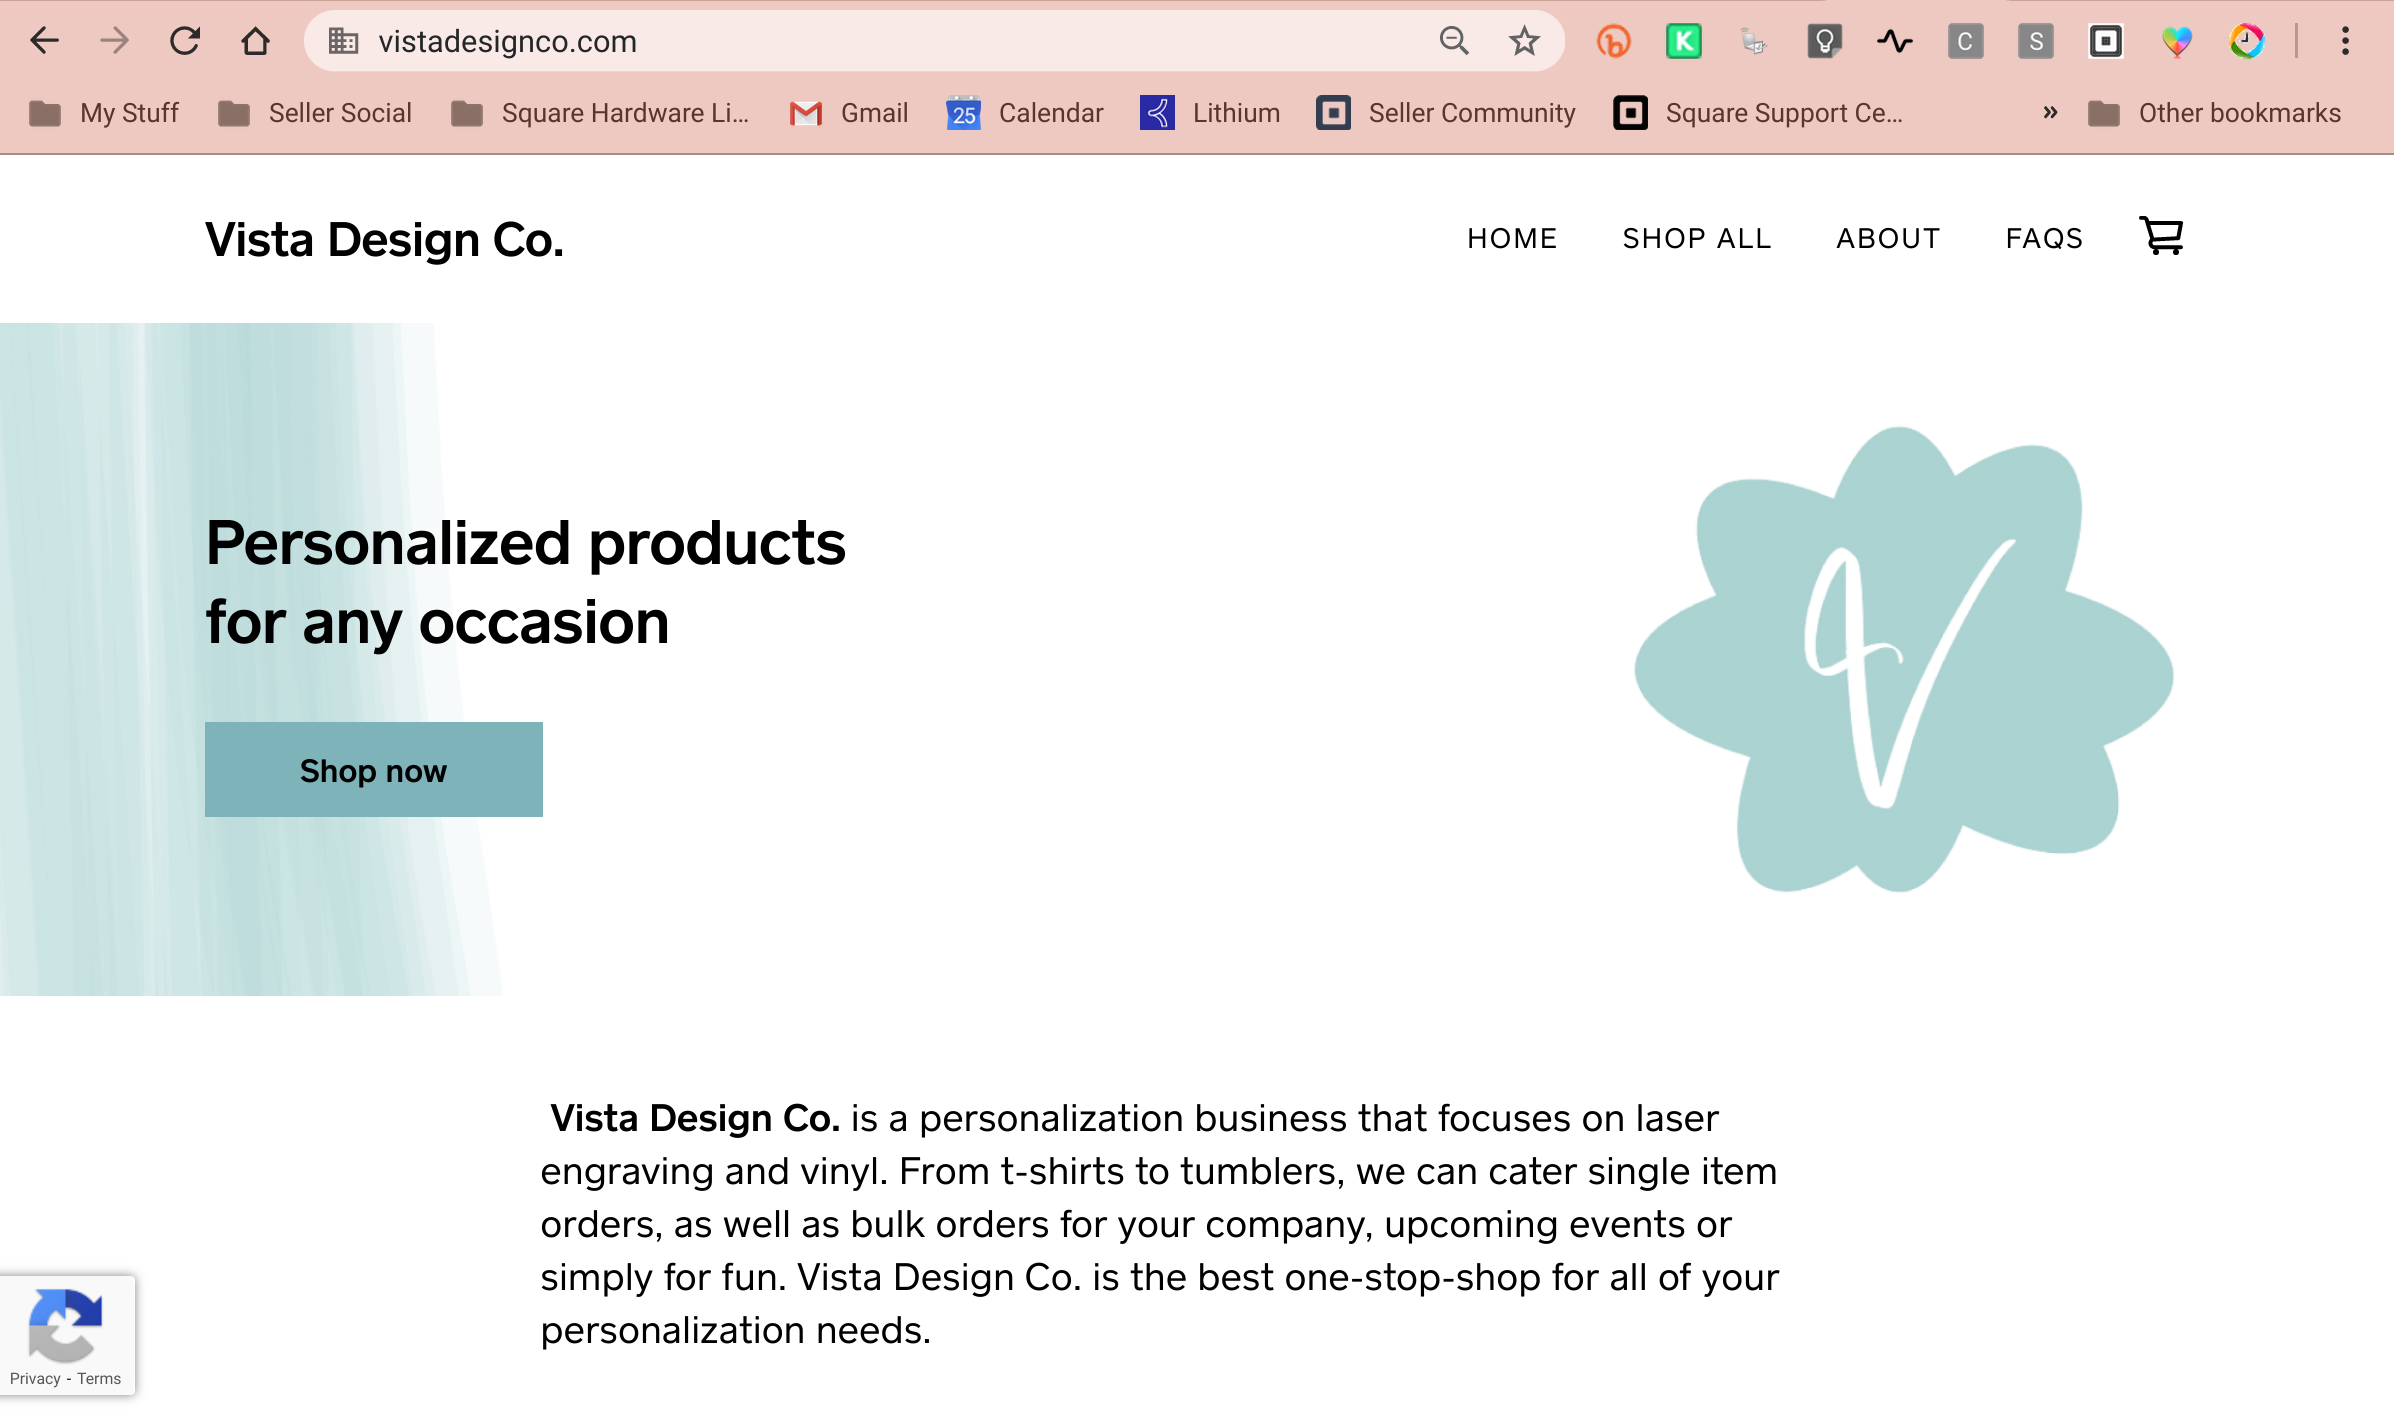The image size is (2394, 1422).
Task: Reload the current page
Action: [185, 41]
